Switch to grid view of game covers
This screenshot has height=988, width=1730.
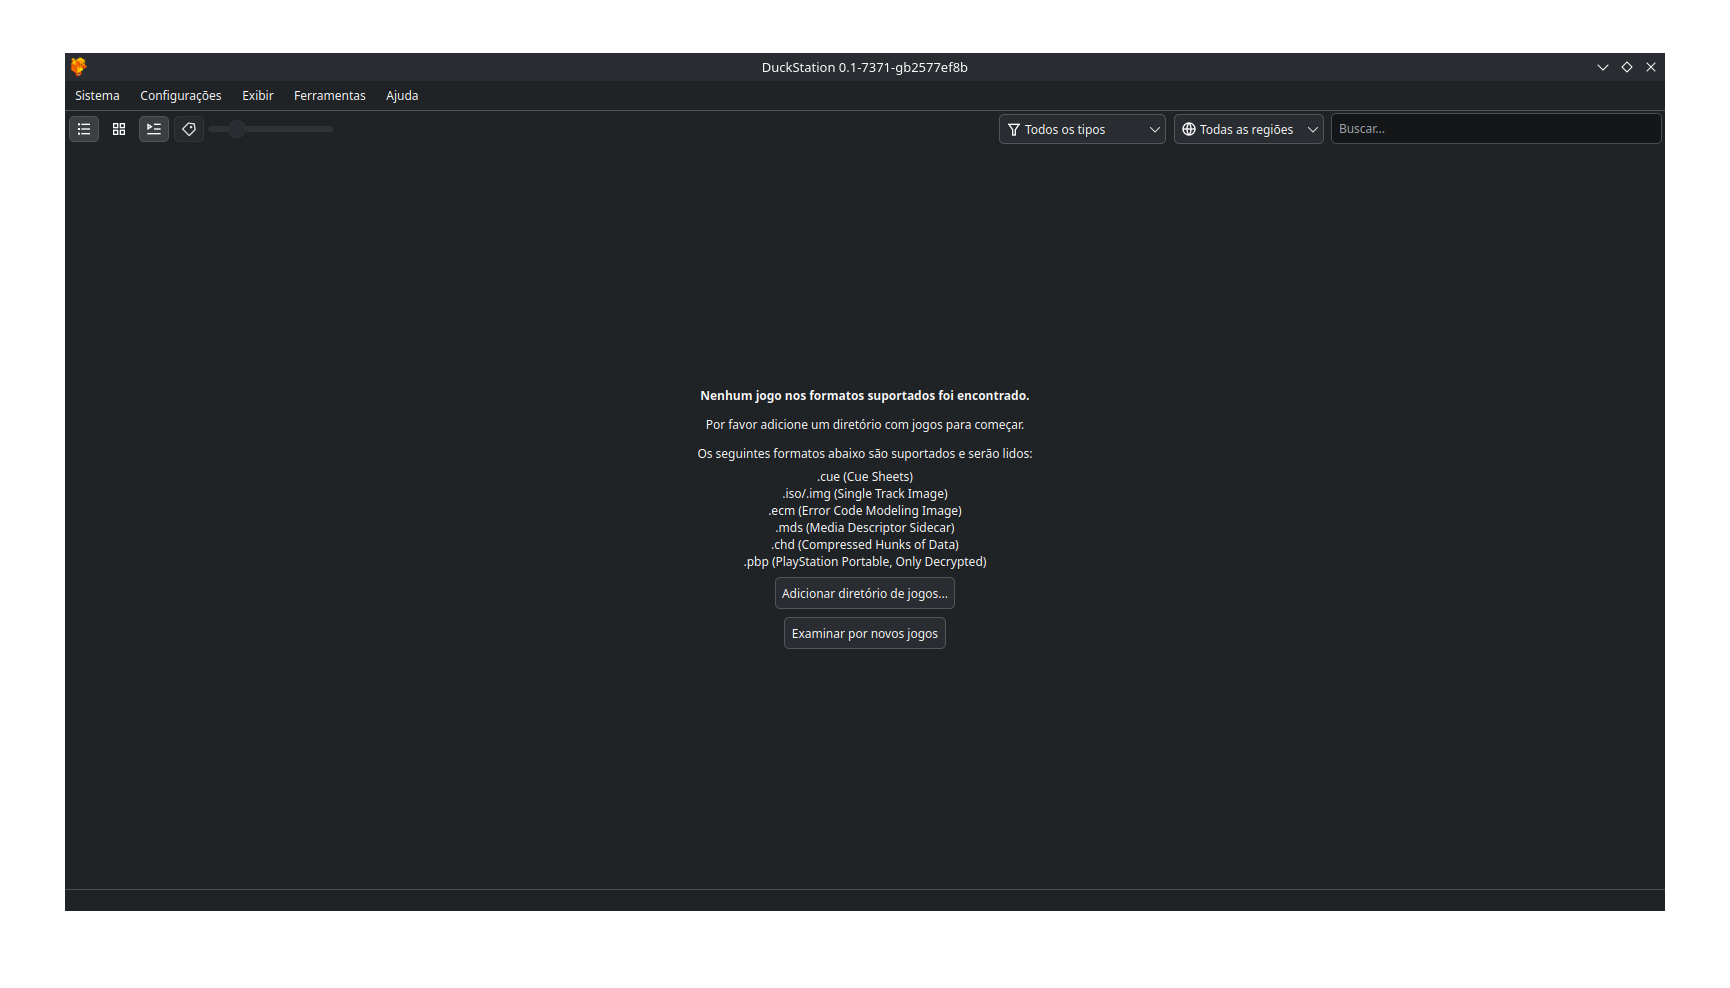[x=119, y=129]
